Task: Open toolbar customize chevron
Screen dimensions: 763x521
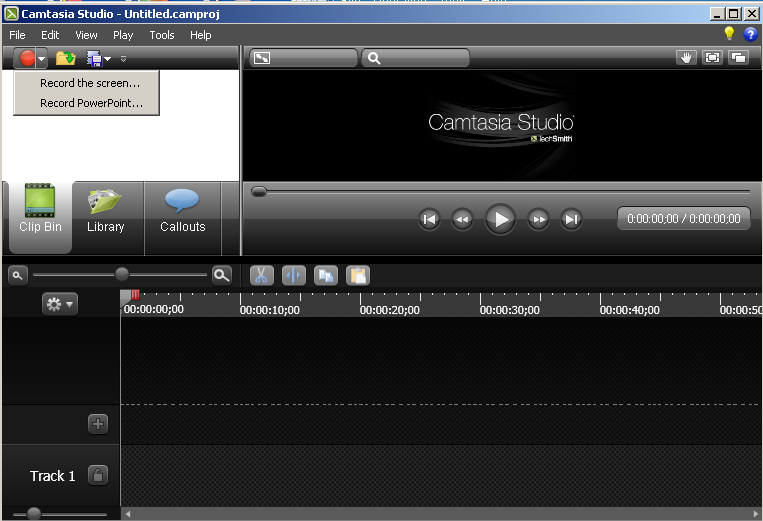Action: [124, 59]
